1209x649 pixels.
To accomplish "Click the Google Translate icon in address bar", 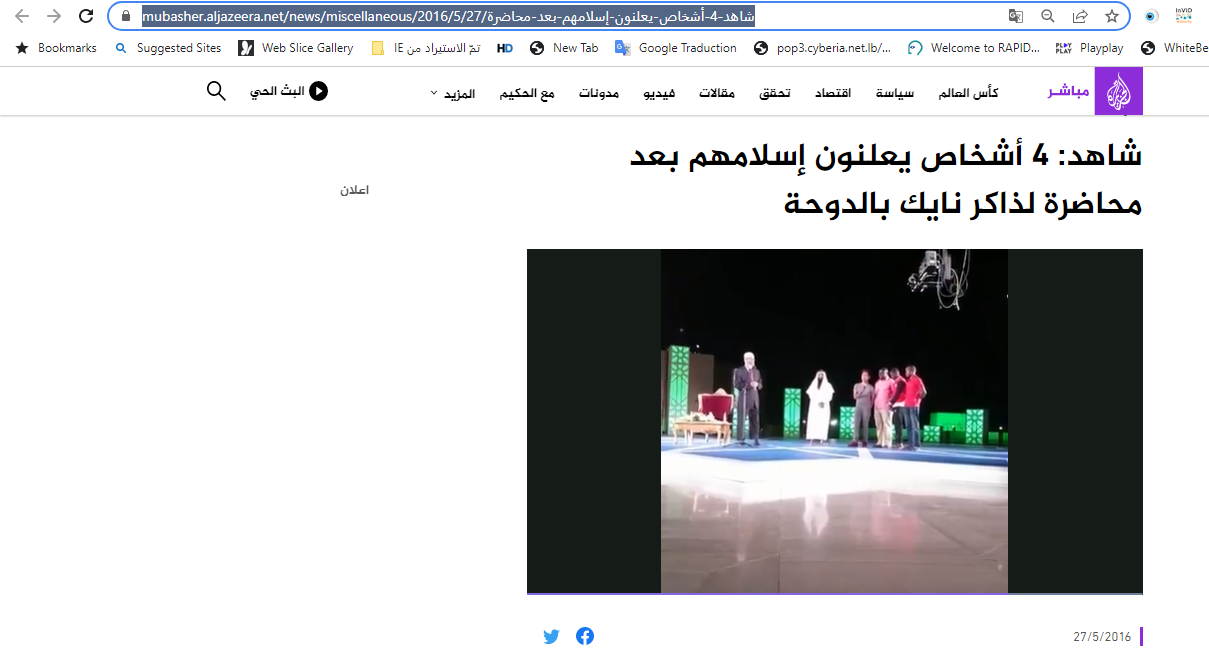I will (x=1016, y=16).
